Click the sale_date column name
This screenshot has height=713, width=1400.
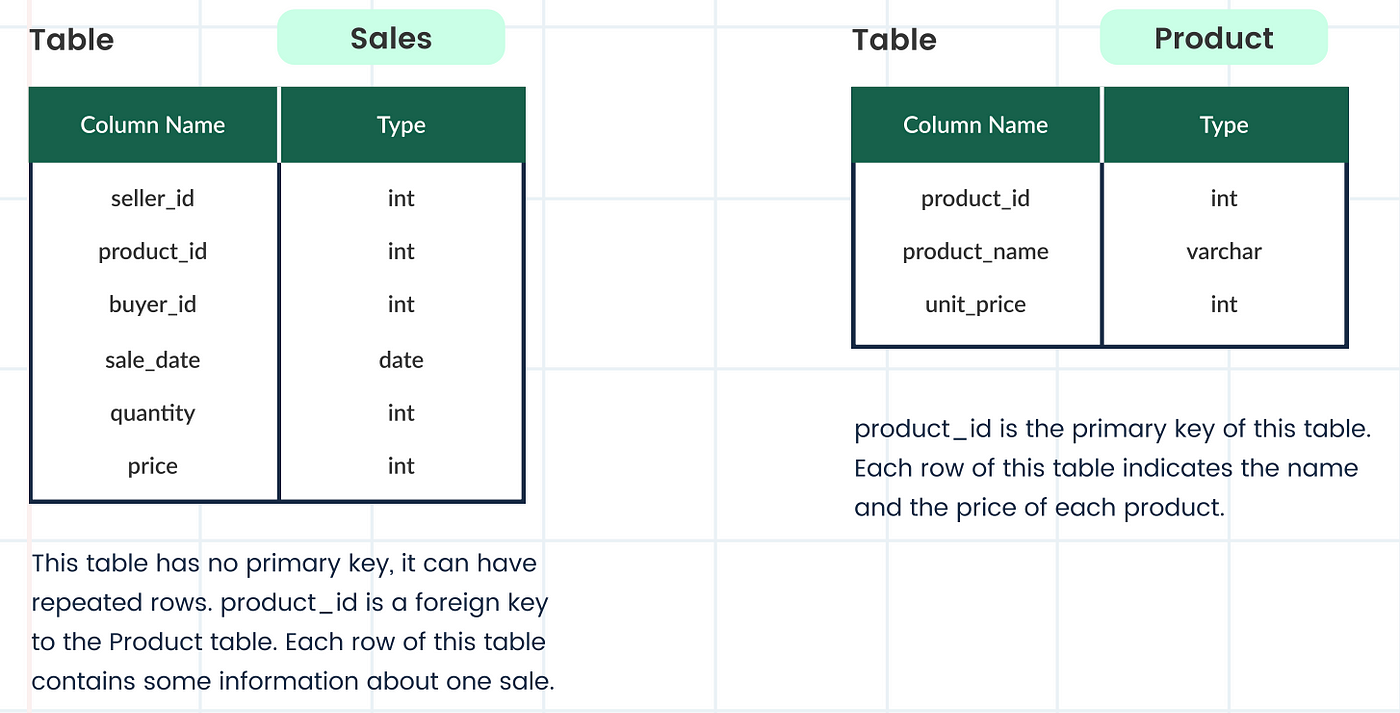(153, 360)
